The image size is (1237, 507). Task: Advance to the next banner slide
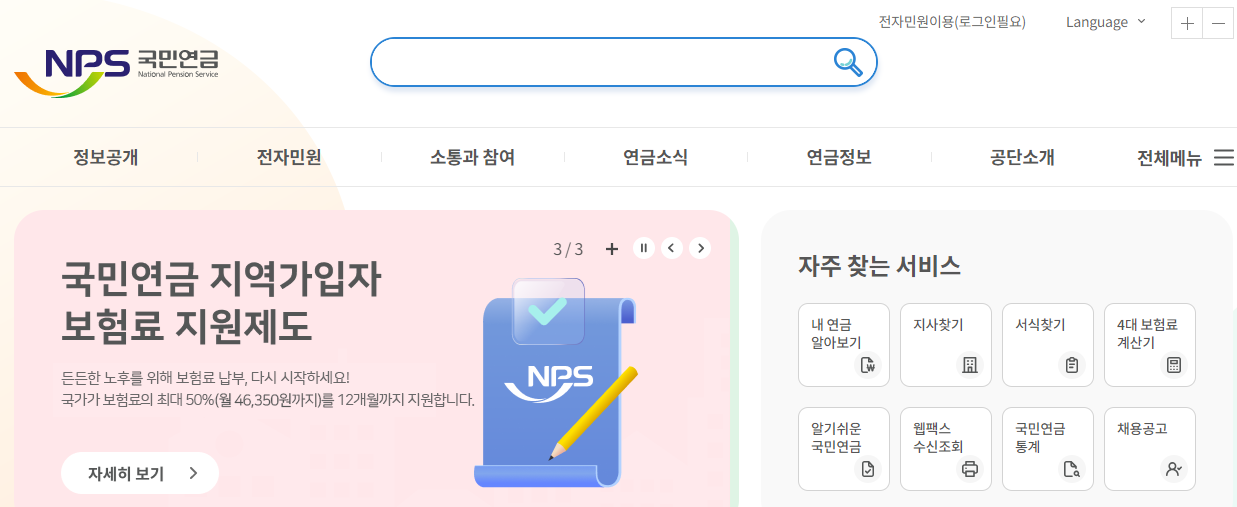click(700, 248)
